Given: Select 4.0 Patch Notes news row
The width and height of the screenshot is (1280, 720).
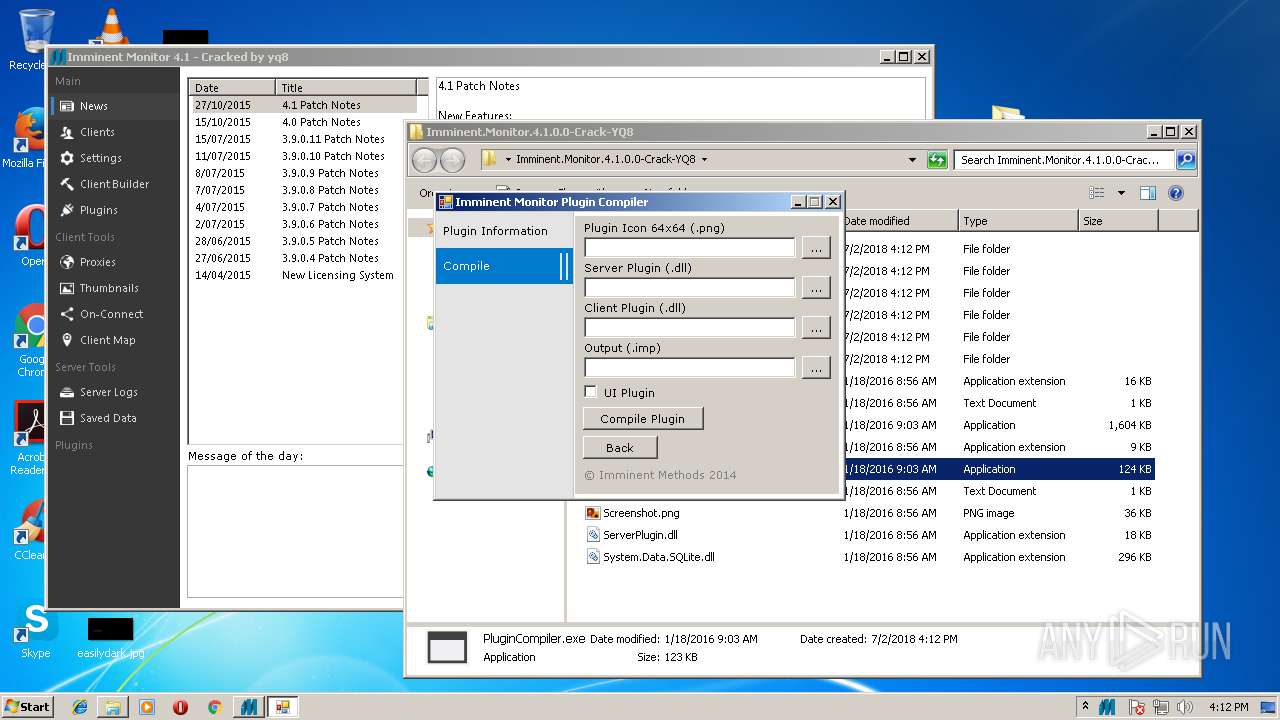Looking at the screenshot, I should [304, 122].
